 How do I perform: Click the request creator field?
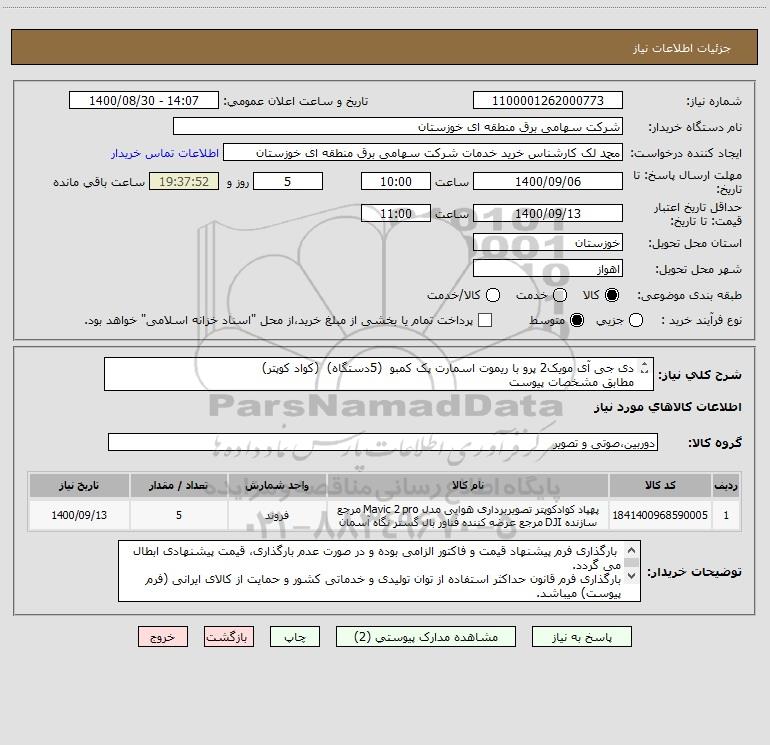click(423, 152)
